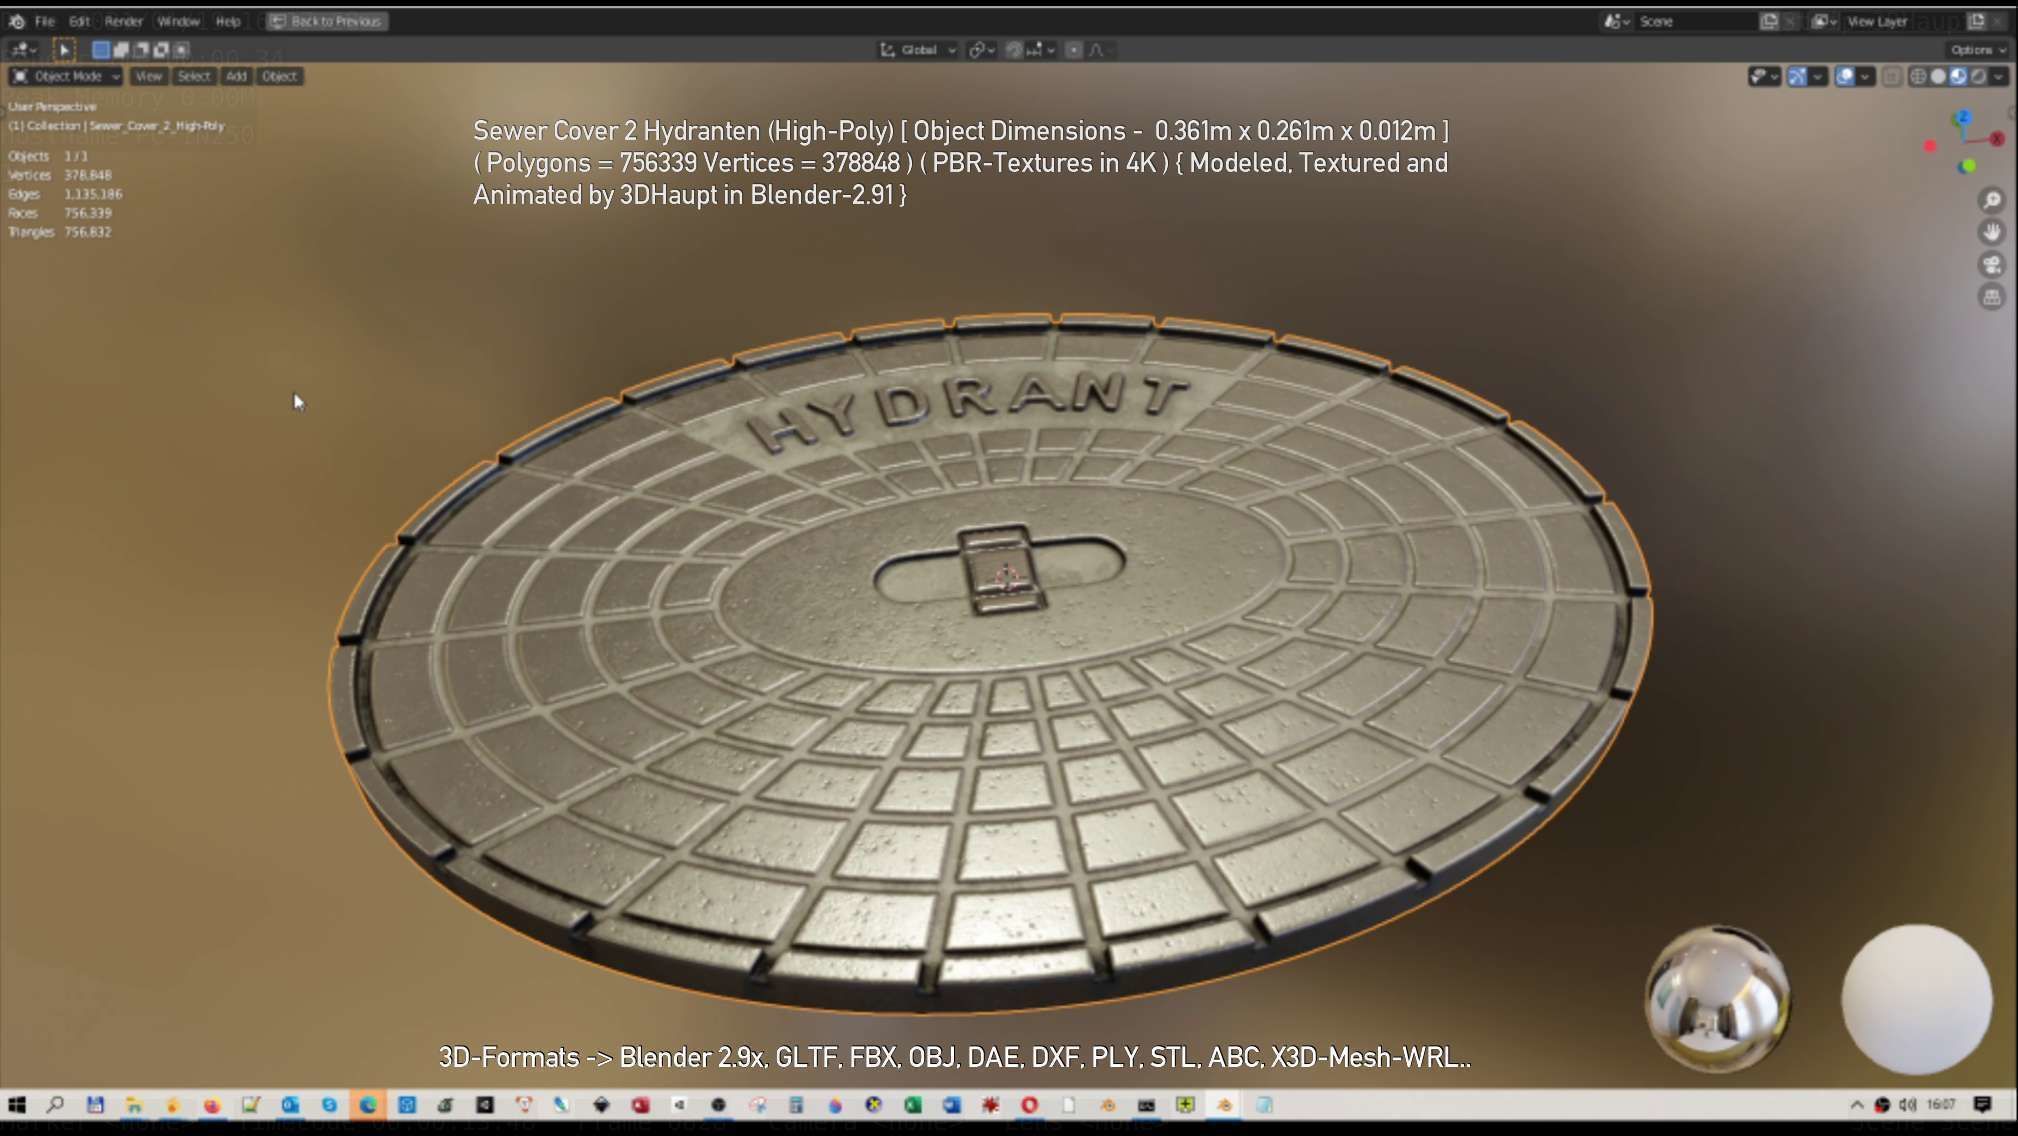The image size is (2018, 1136).
Task: Open the overlays options arrow
Action: pos(1866,76)
